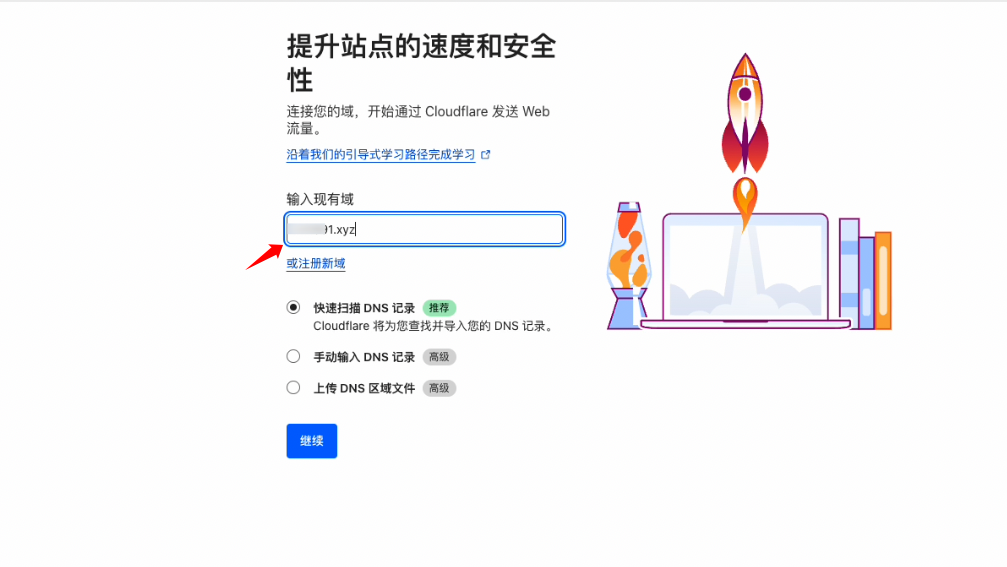Click the 手动输入 DNS 记录 label text
The image size is (1007, 567).
[364, 357]
